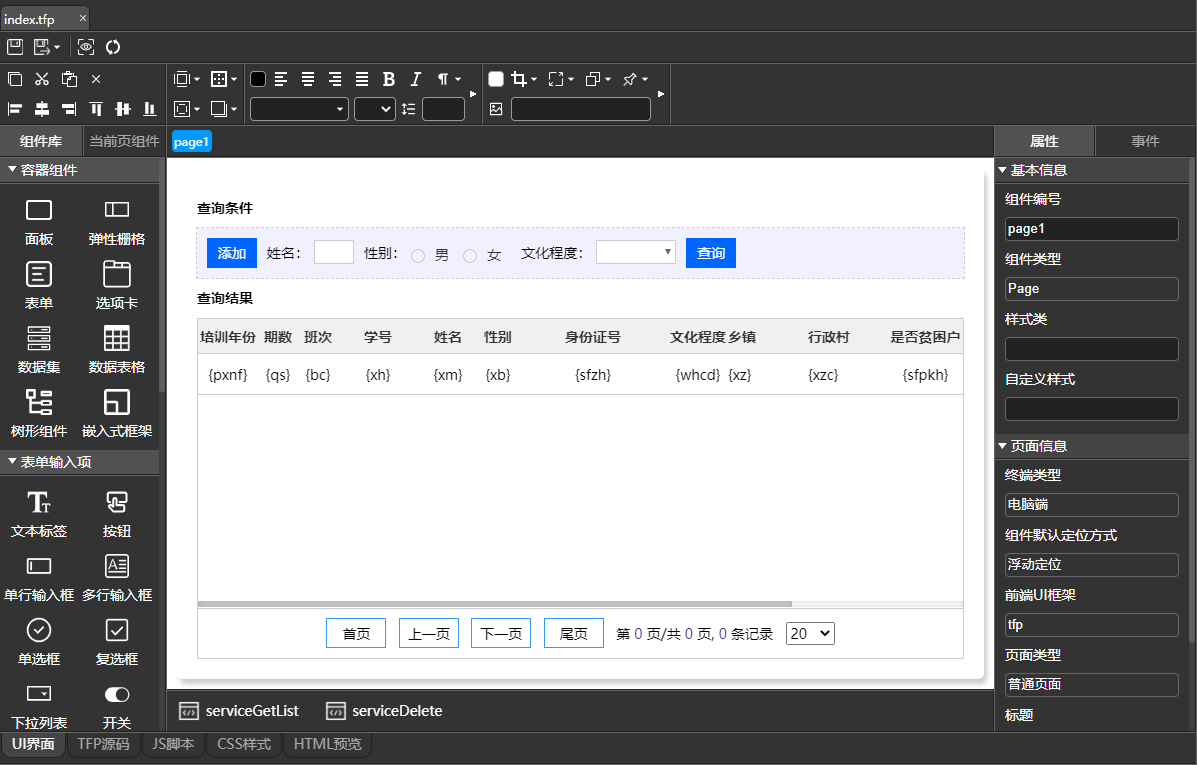Click the center text alignment icon
This screenshot has height=765, width=1197.
(308, 79)
